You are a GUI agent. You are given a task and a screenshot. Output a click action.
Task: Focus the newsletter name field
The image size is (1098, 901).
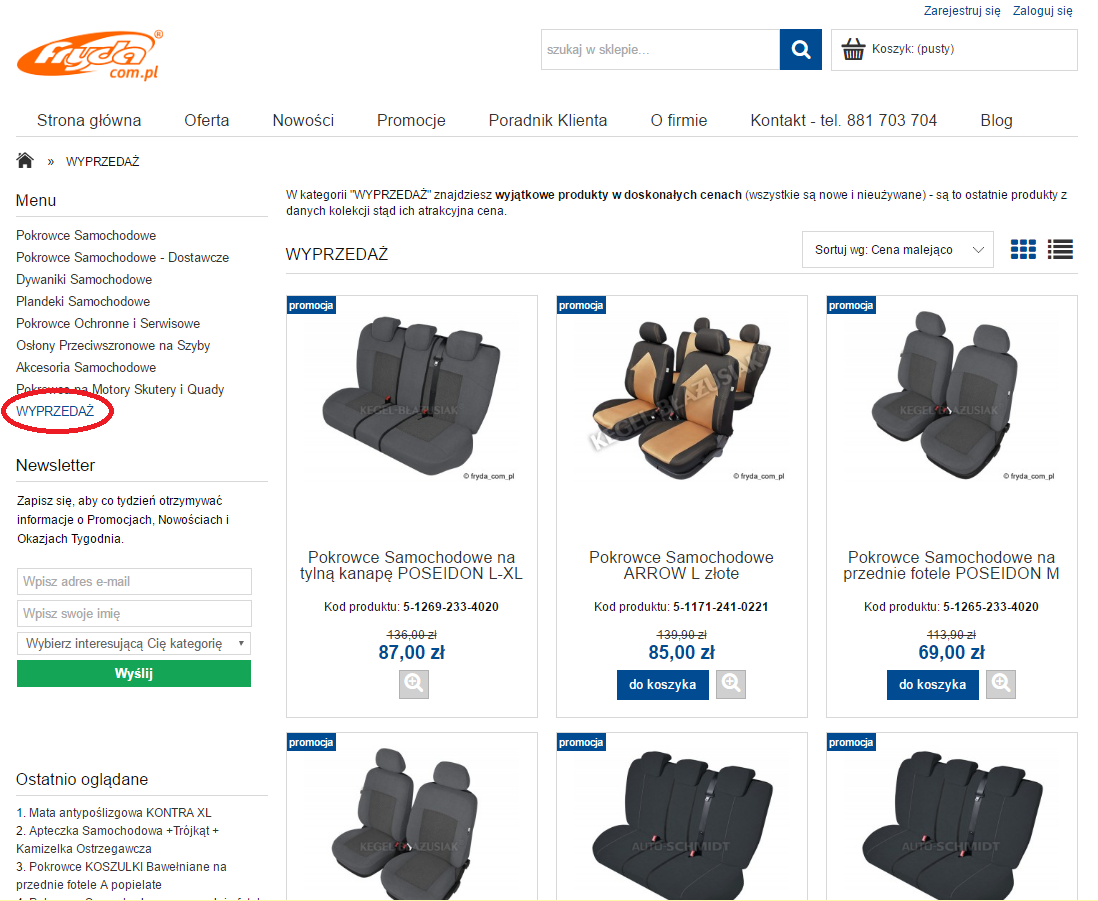click(x=134, y=613)
